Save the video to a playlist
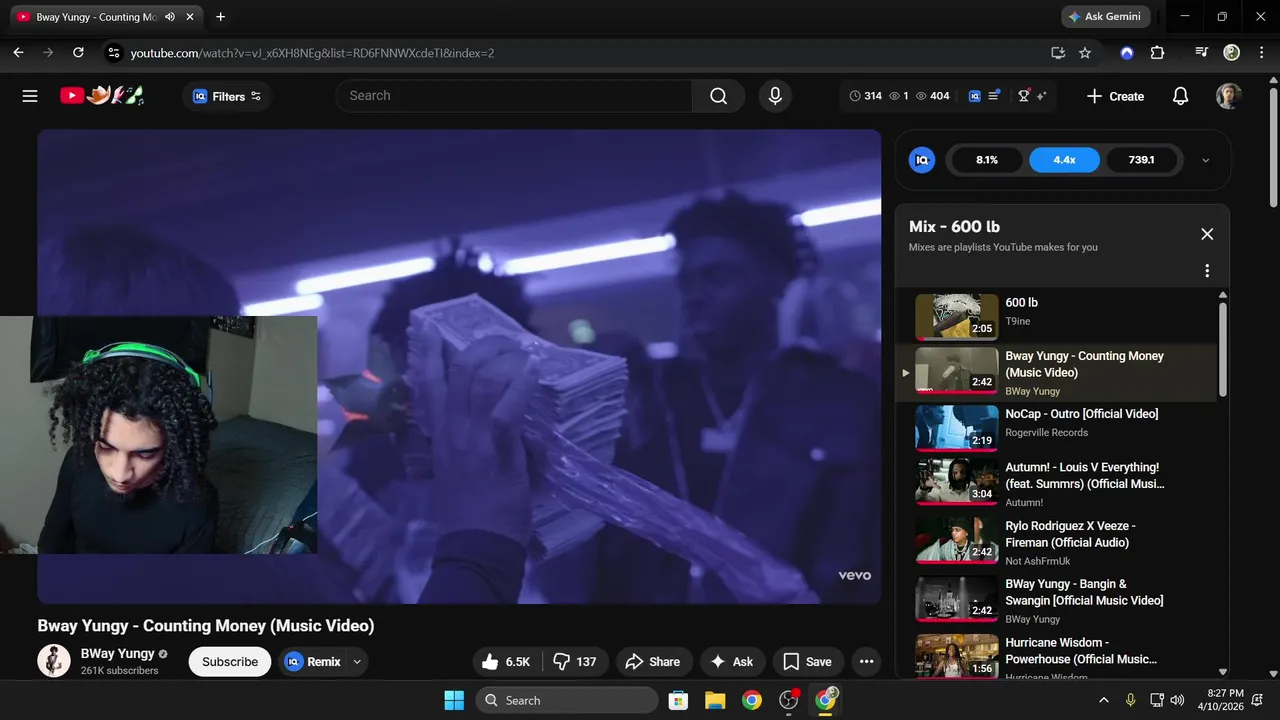This screenshot has height=720, width=1280. point(807,661)
